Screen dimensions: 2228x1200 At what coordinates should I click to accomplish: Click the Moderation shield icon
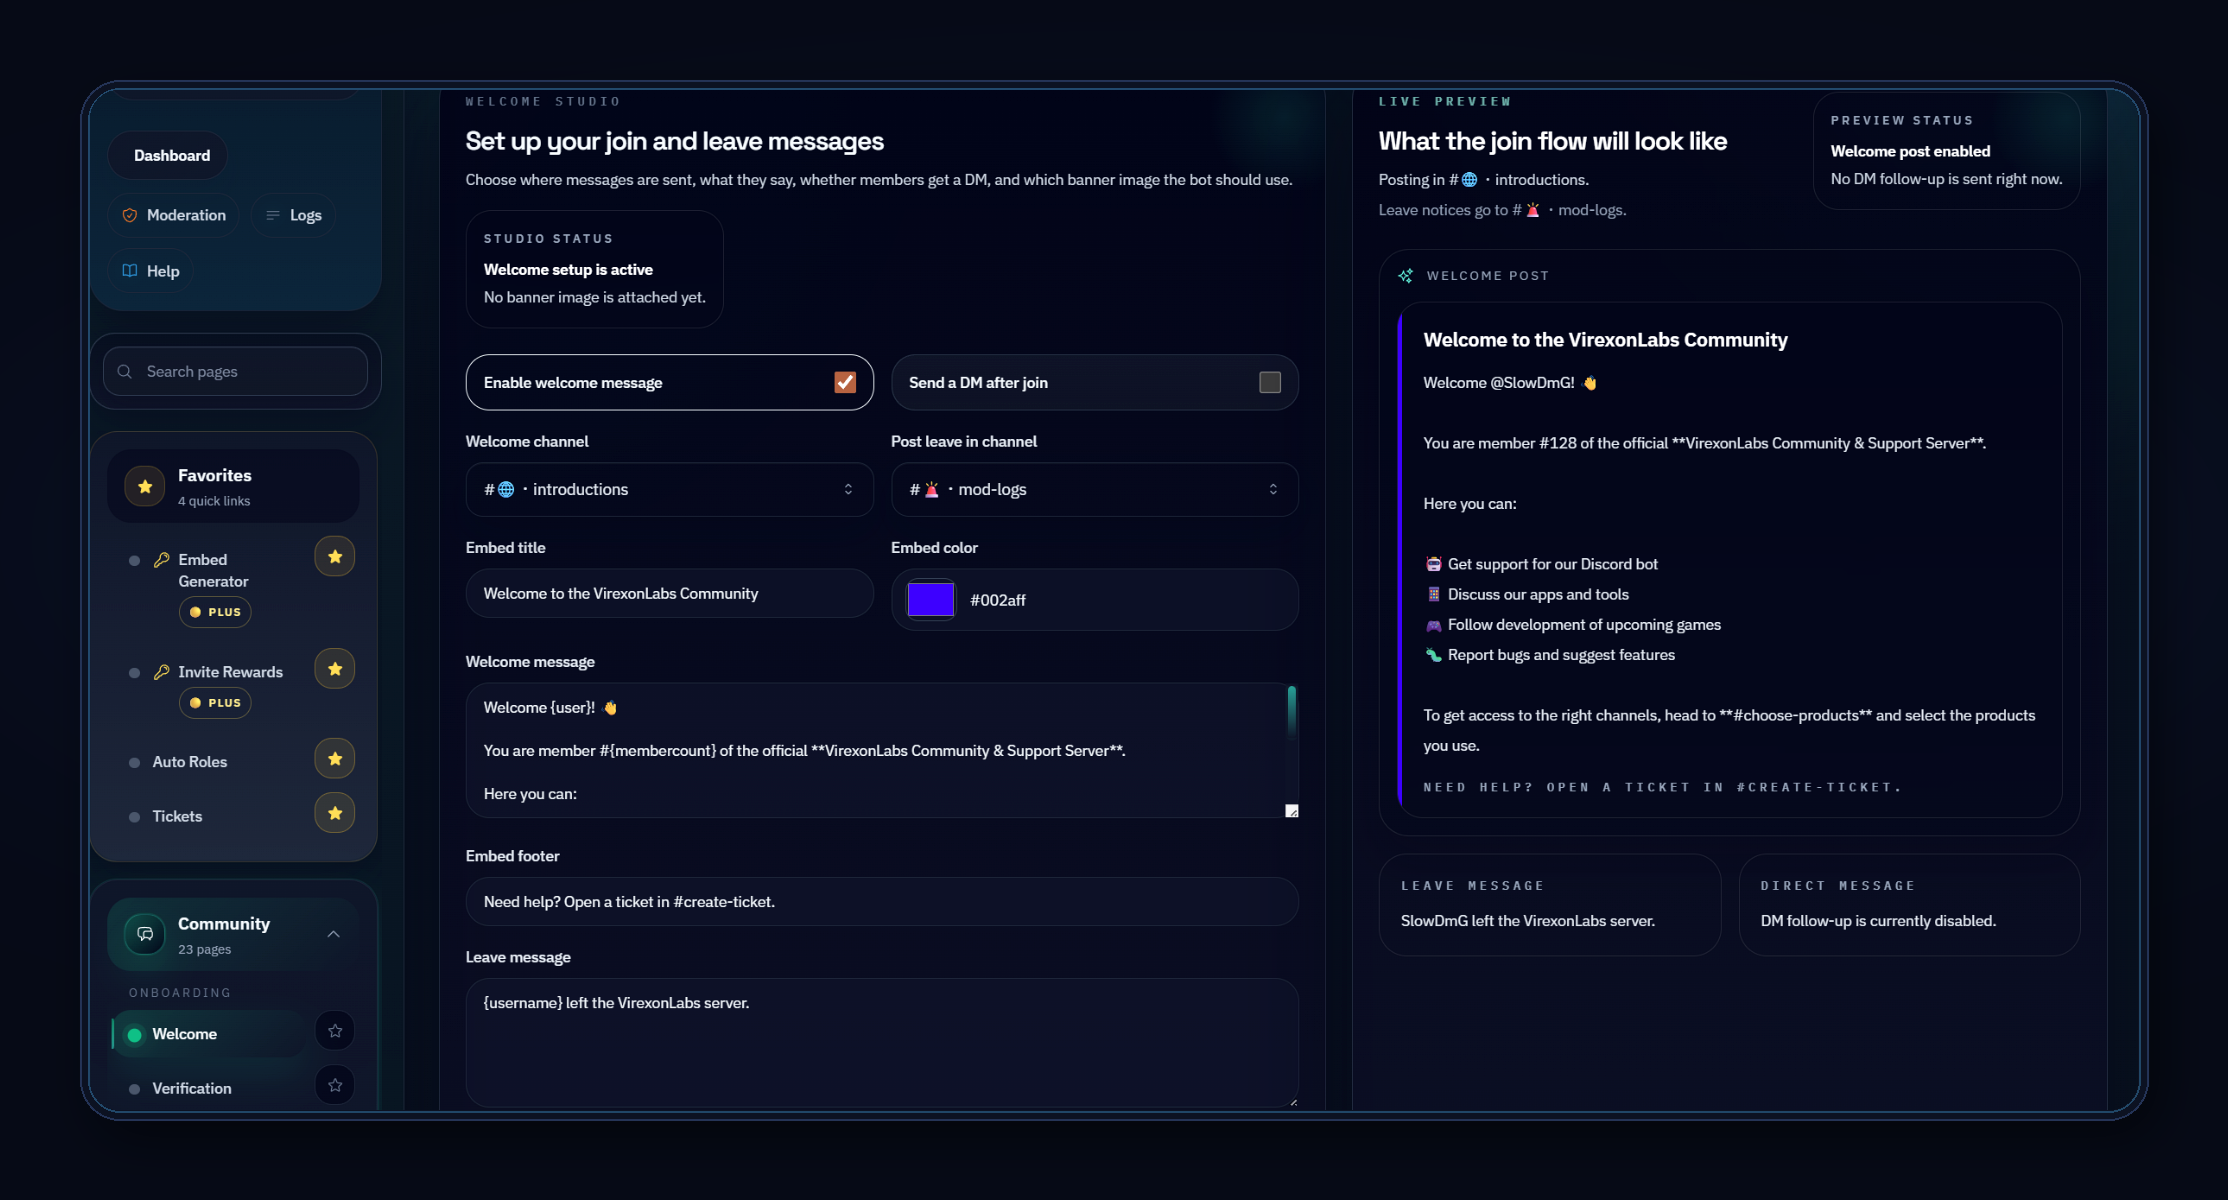(x=130, y=215)
